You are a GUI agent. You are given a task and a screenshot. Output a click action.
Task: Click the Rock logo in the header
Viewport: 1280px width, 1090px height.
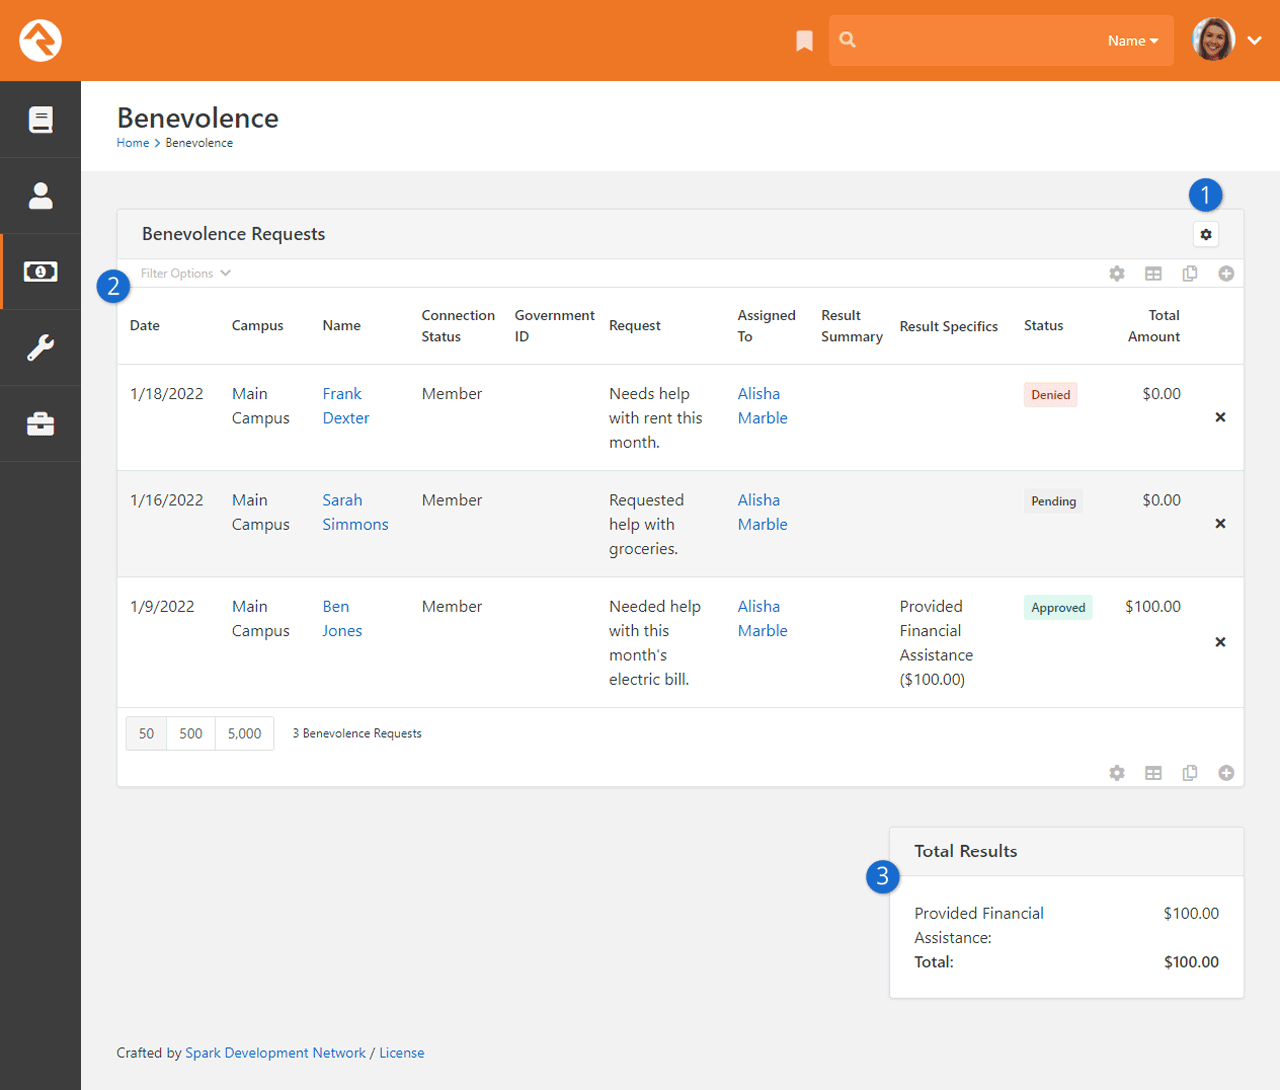click(40, 40)
